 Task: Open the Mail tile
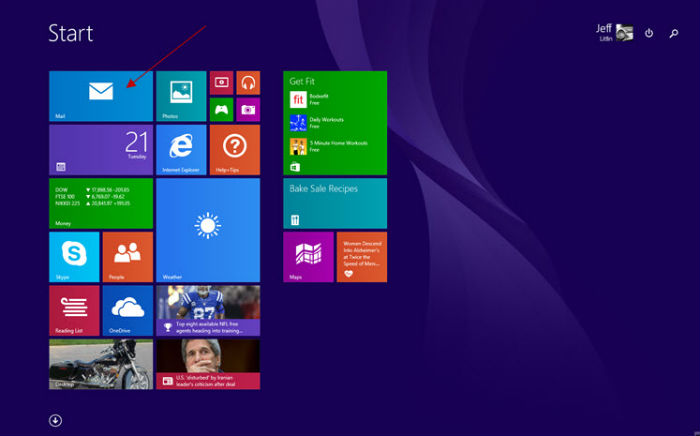[101, 96]
